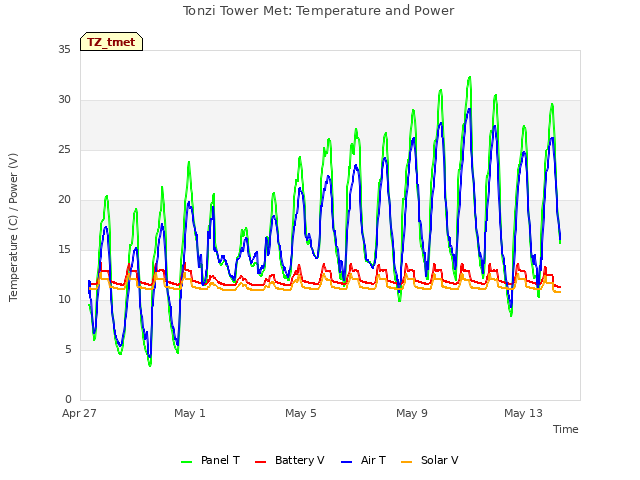Click the May 5 x-axis tick label
640x480 pixels.
(301, 413)
